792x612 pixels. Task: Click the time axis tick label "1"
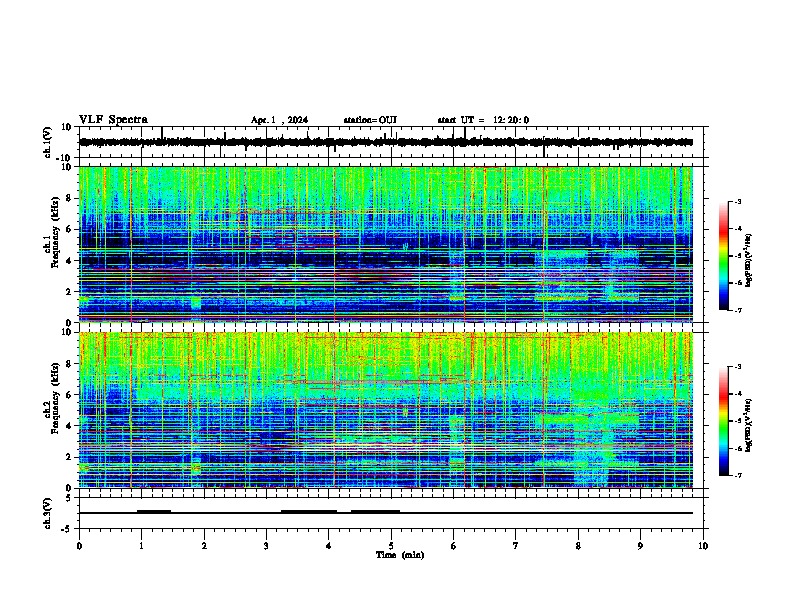coord(141,546)
